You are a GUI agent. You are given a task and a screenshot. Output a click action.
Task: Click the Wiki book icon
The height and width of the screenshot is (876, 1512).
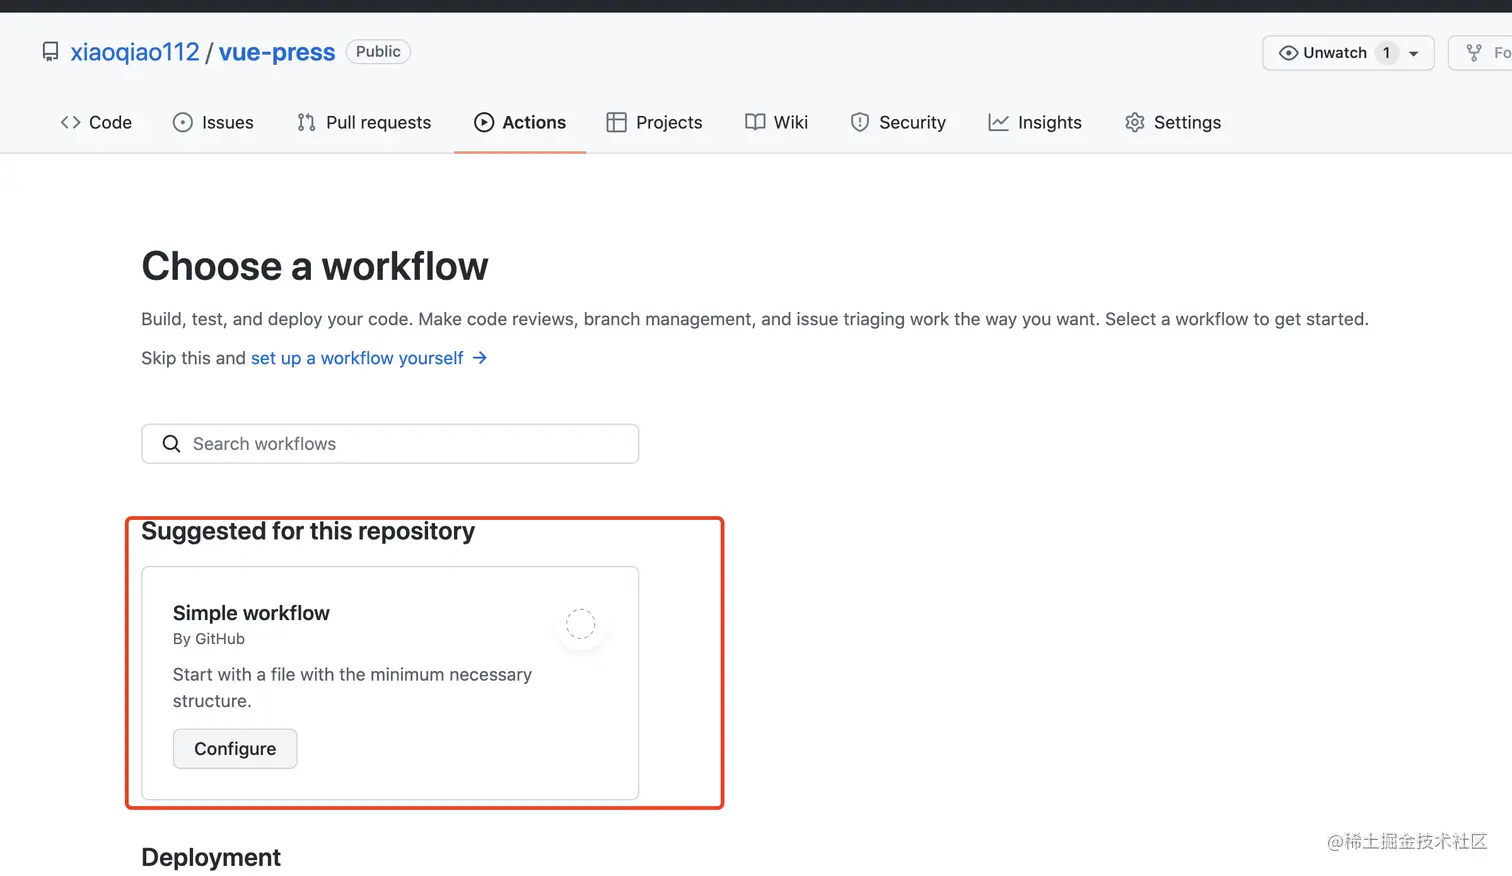click(755, 122)
